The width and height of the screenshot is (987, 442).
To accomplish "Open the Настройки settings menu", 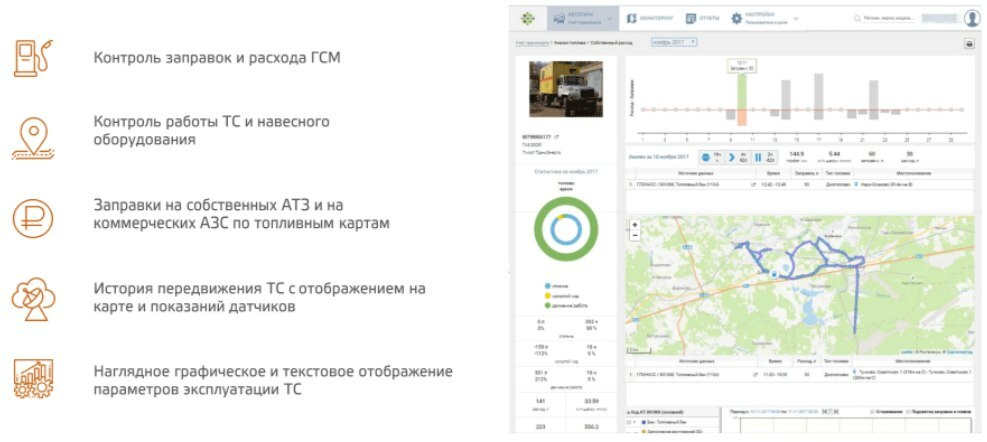I will click(x=760, y=19).
